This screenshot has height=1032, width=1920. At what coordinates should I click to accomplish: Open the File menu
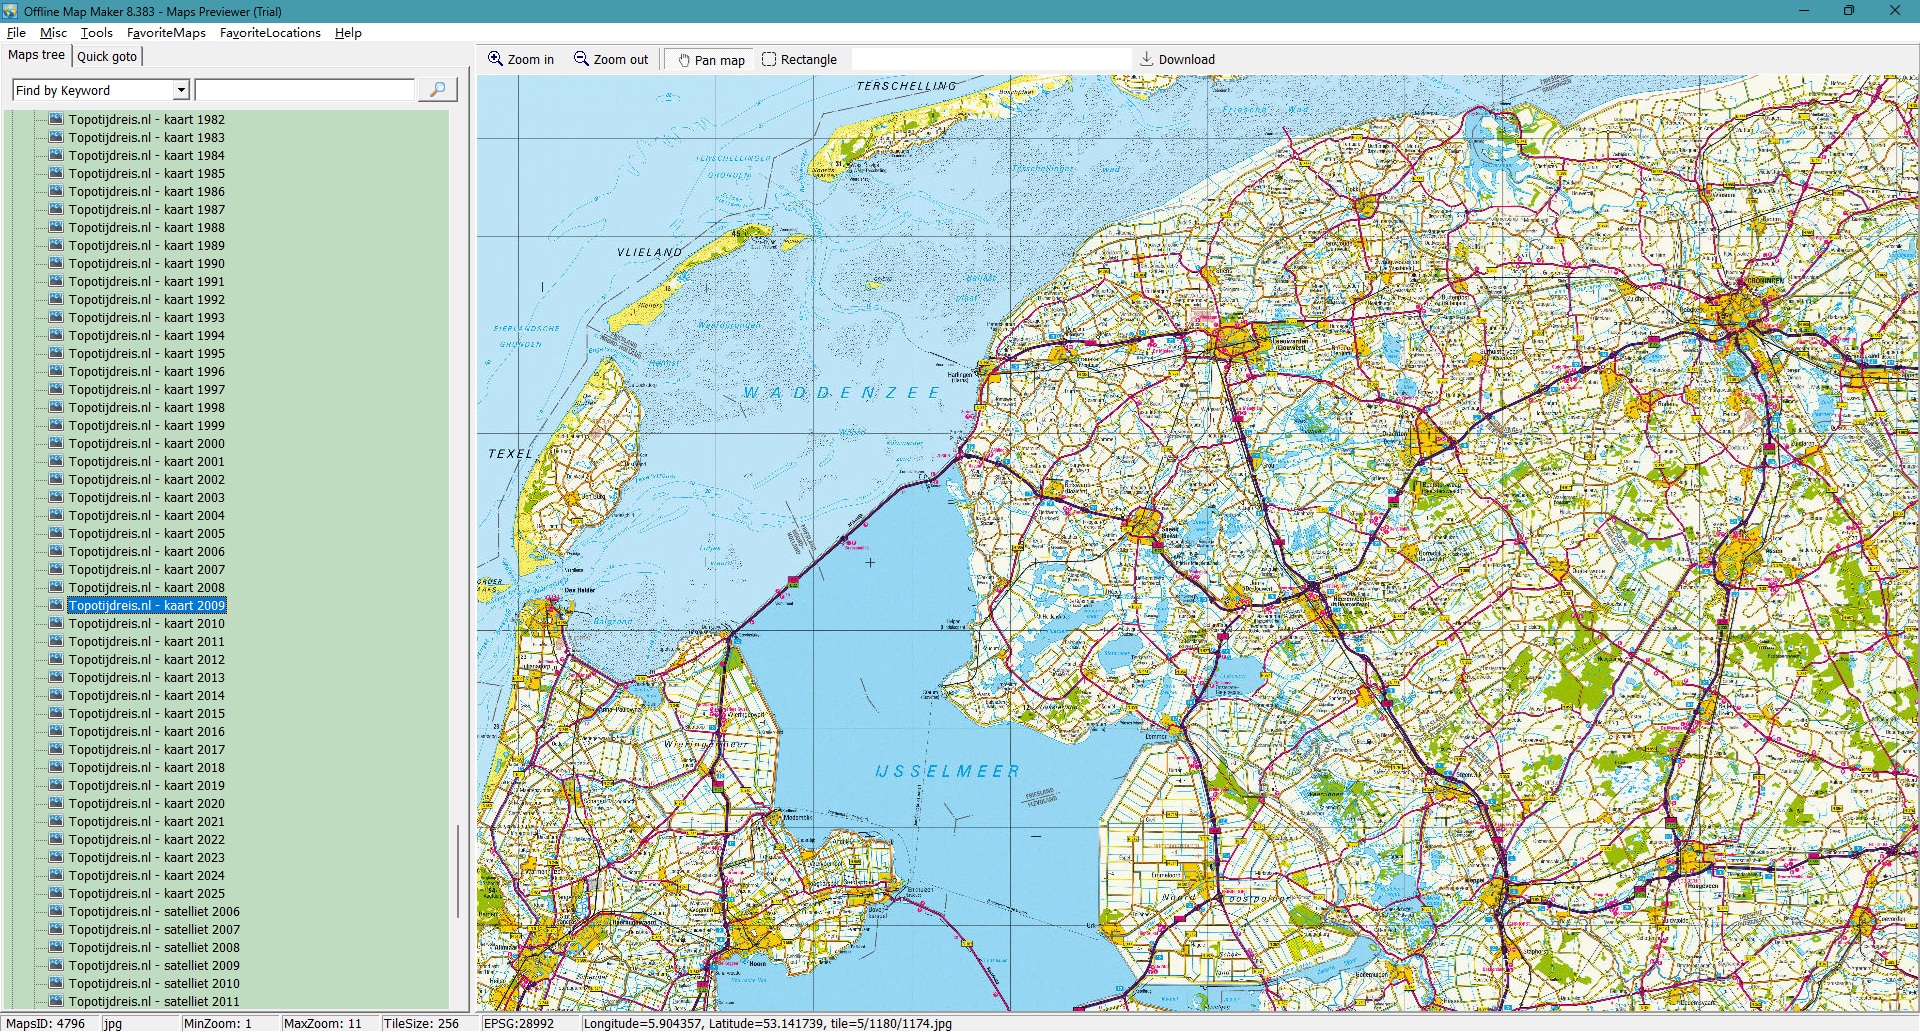(16, 33)
